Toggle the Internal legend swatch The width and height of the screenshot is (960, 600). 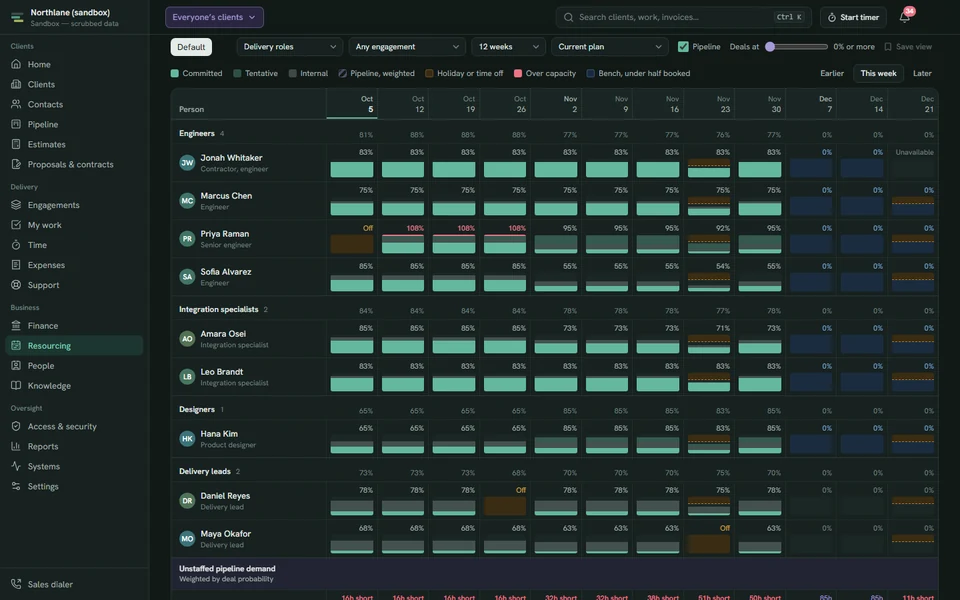293,73
